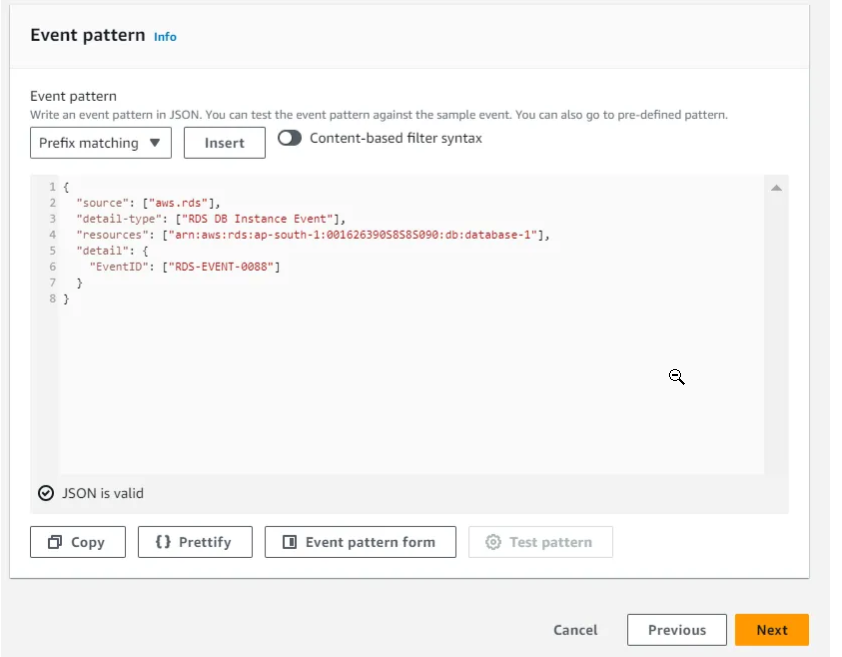The width and height of the screenshot is (842, 657).
Task: Go back with the Previous button
Action: [x=676, y=630]
